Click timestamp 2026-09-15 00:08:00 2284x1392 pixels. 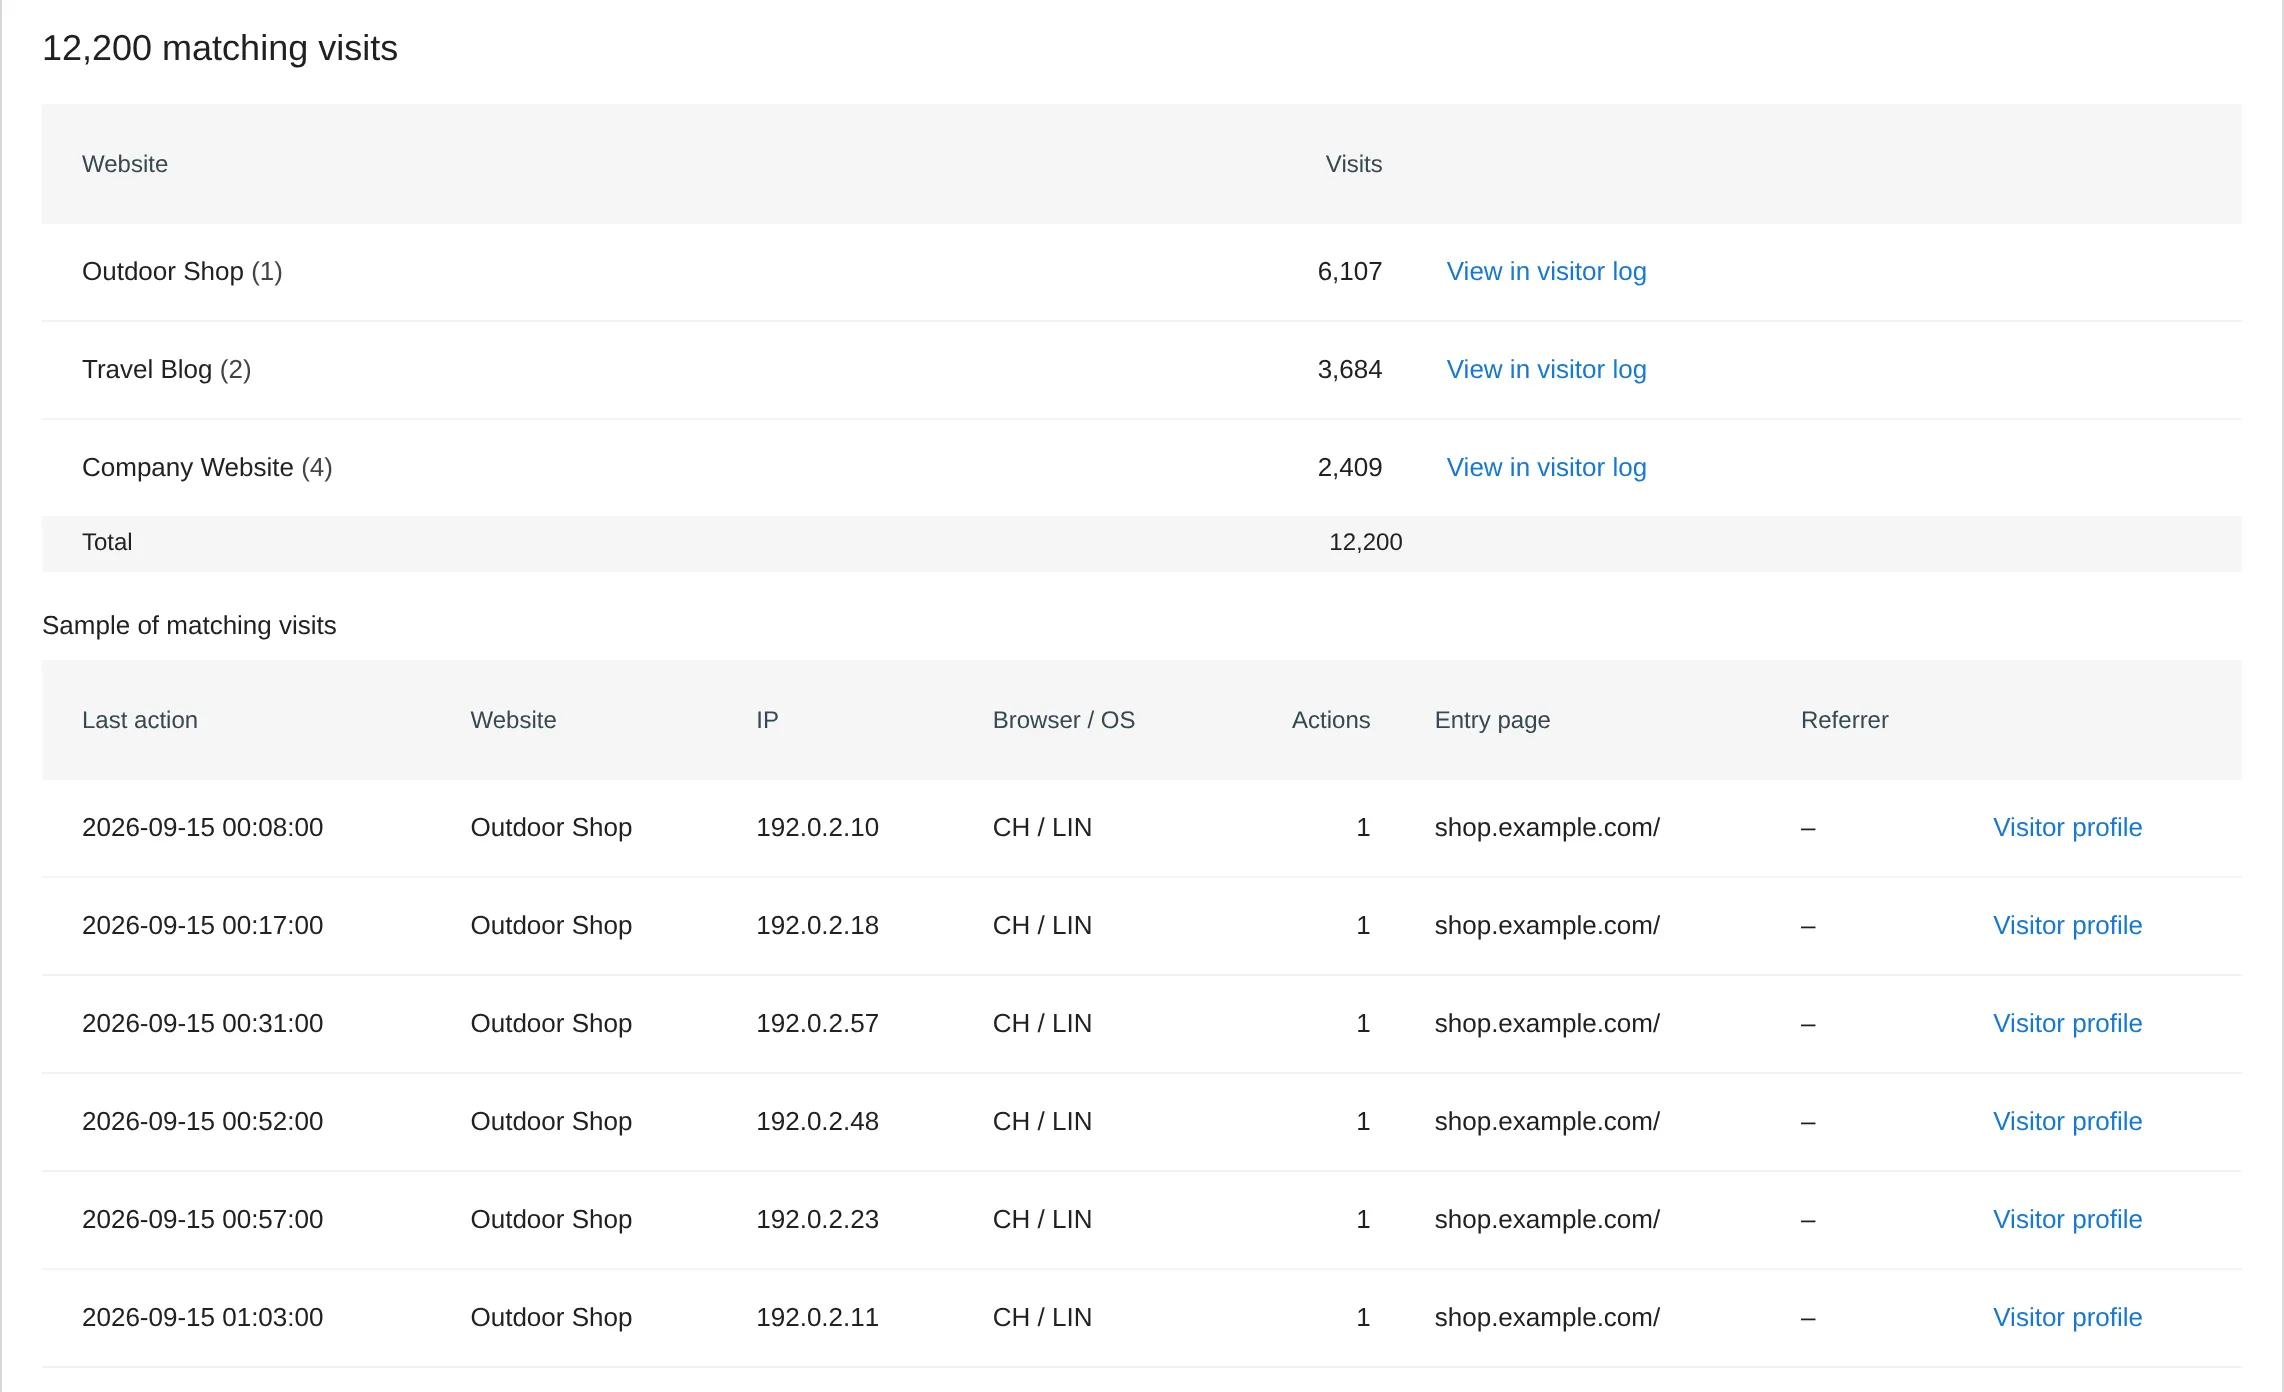click(202, 827)
